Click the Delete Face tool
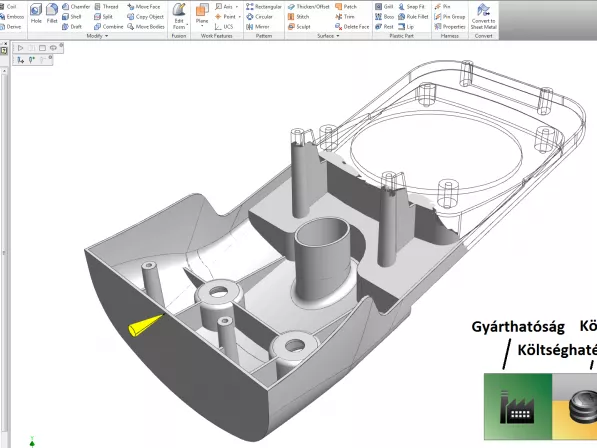597x448 pixels. tap(352, 27)
